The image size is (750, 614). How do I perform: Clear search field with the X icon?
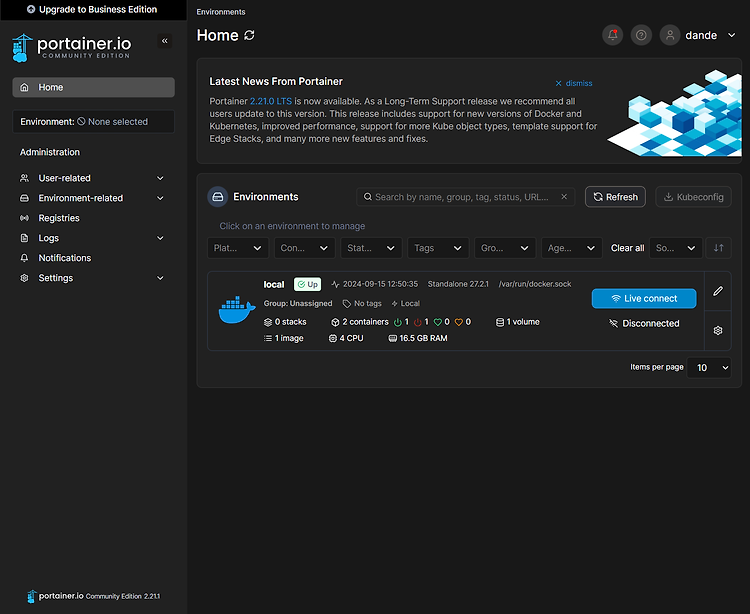[564, 197]
